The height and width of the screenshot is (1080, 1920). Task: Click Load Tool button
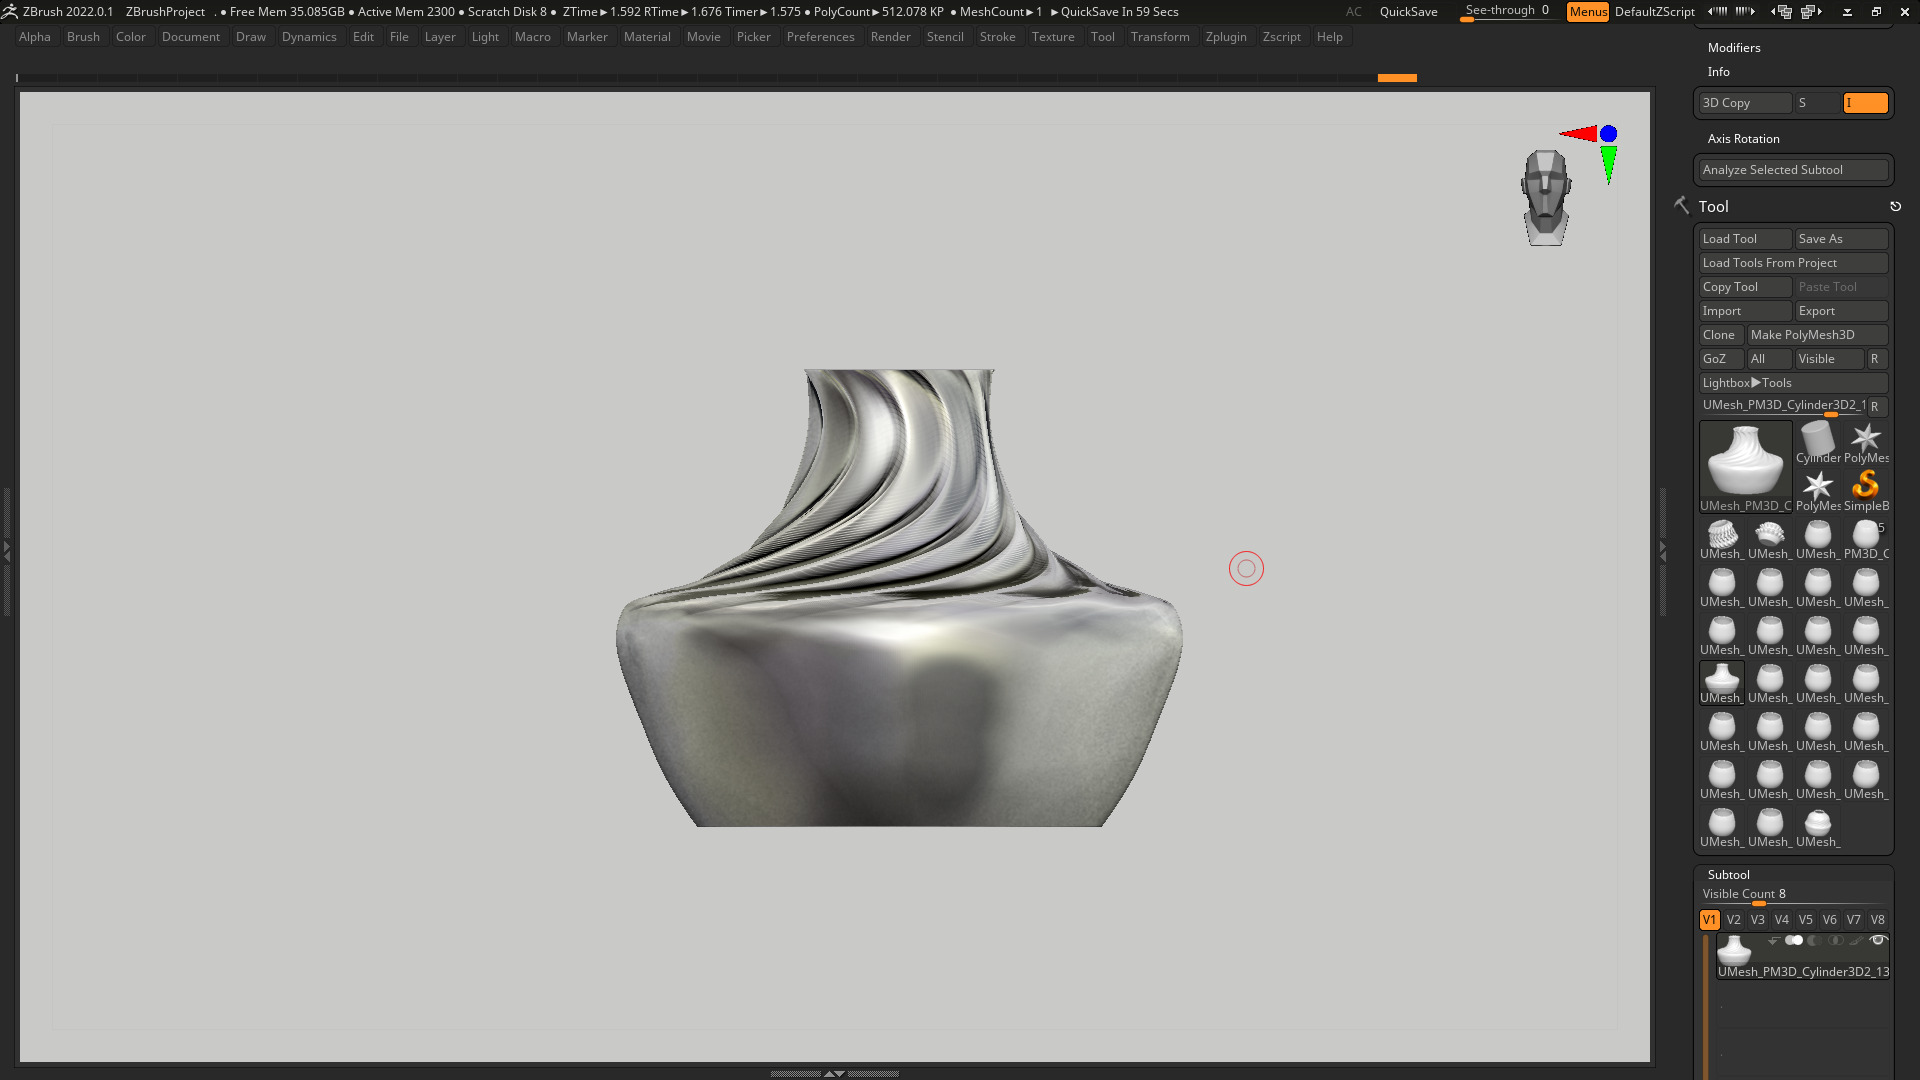(x=1745, y=239)
